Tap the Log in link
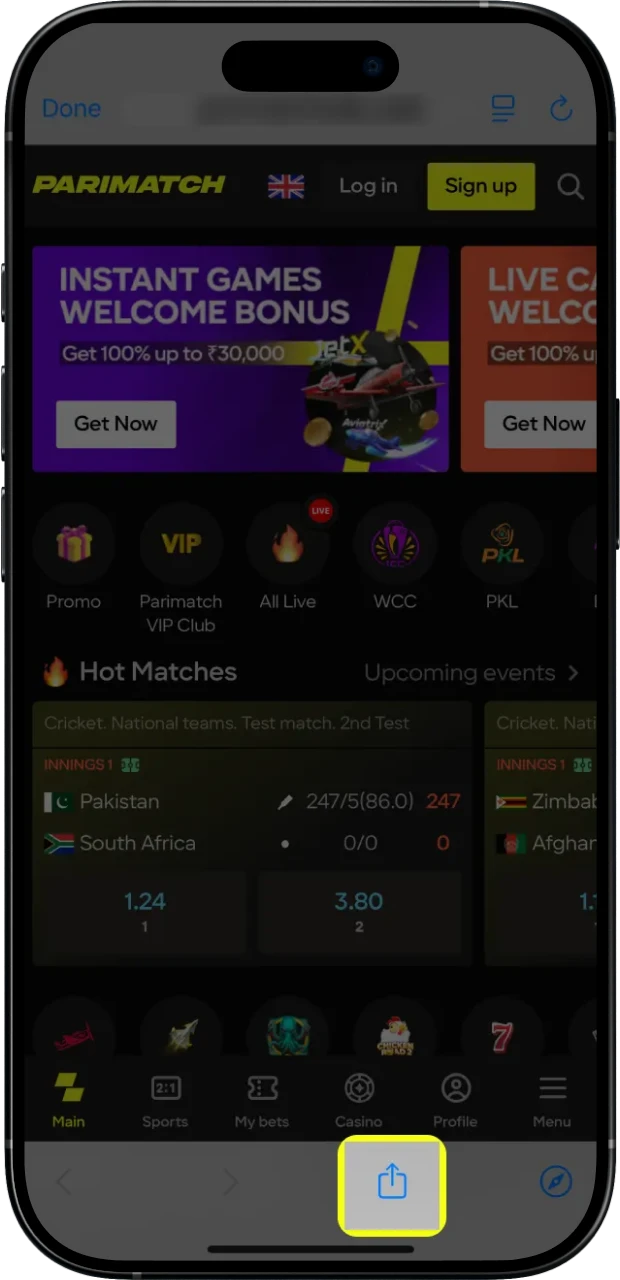 (368, 186)
